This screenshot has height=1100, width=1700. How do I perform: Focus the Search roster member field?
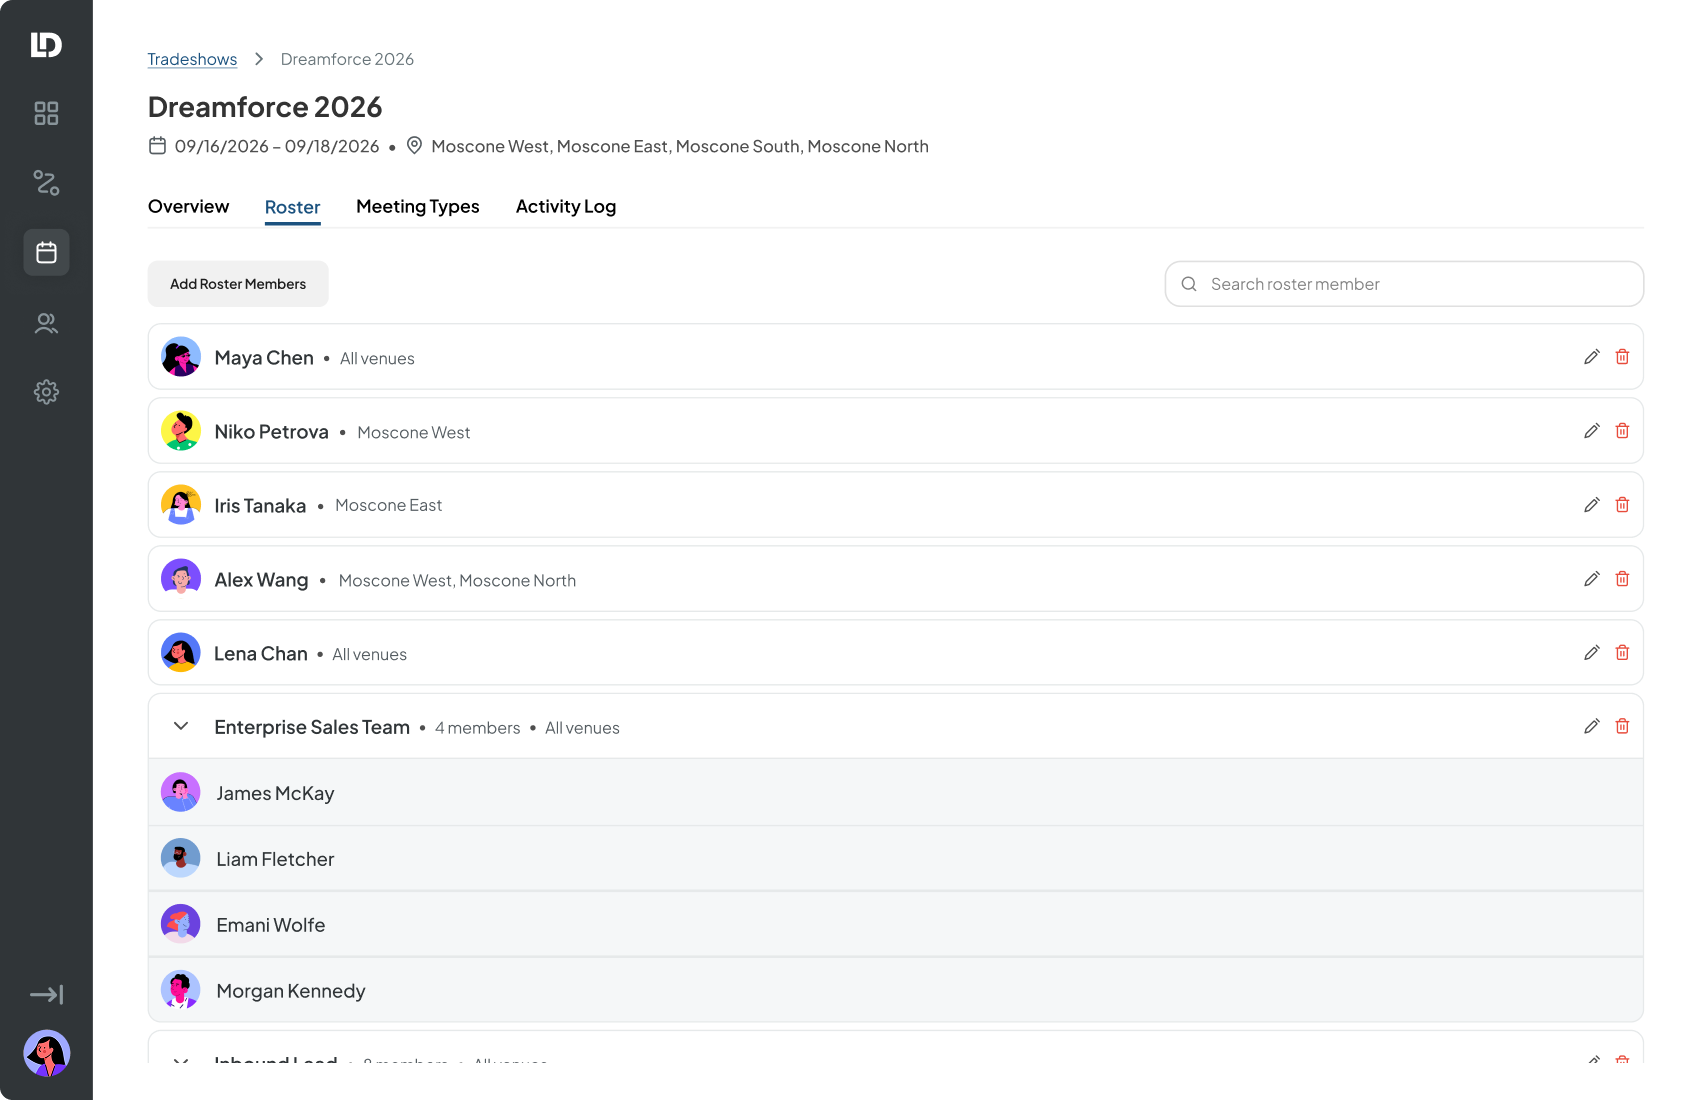(1404, 284)
